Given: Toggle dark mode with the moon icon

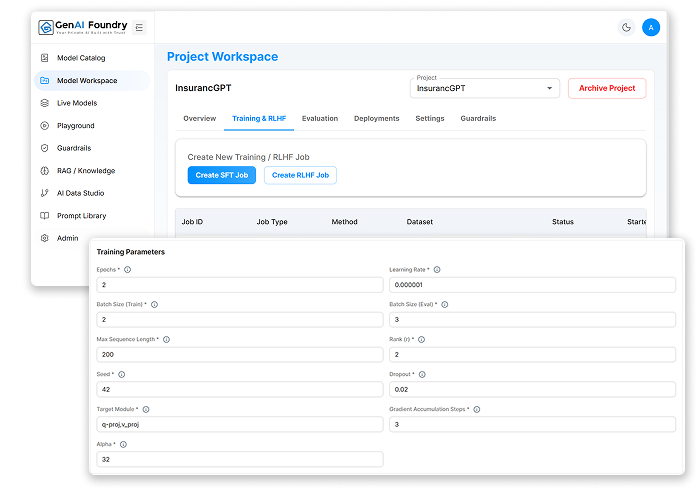Looking at the screenshot, I should click(627, 27).
